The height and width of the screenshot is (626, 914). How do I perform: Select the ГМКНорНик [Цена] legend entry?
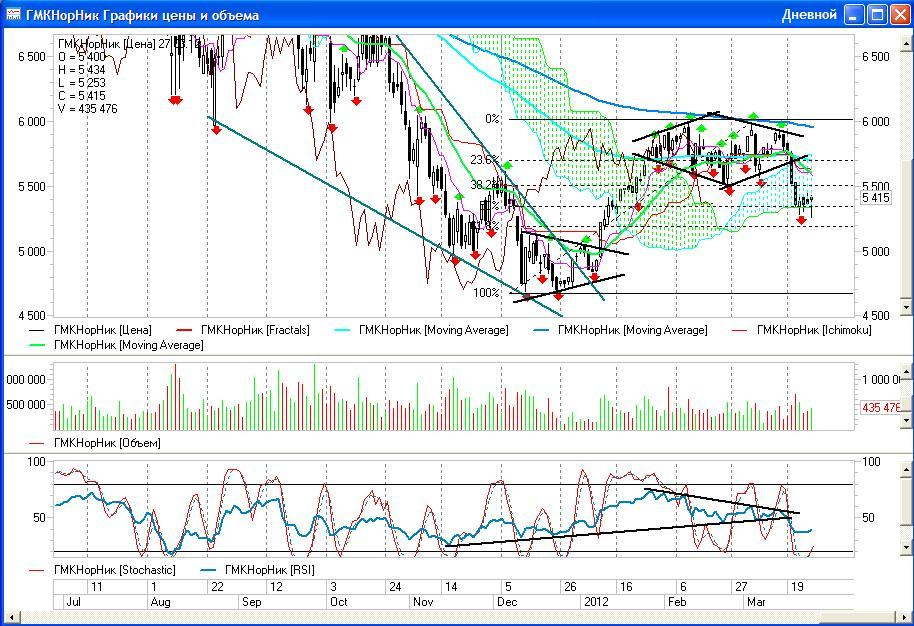(90, 330)
